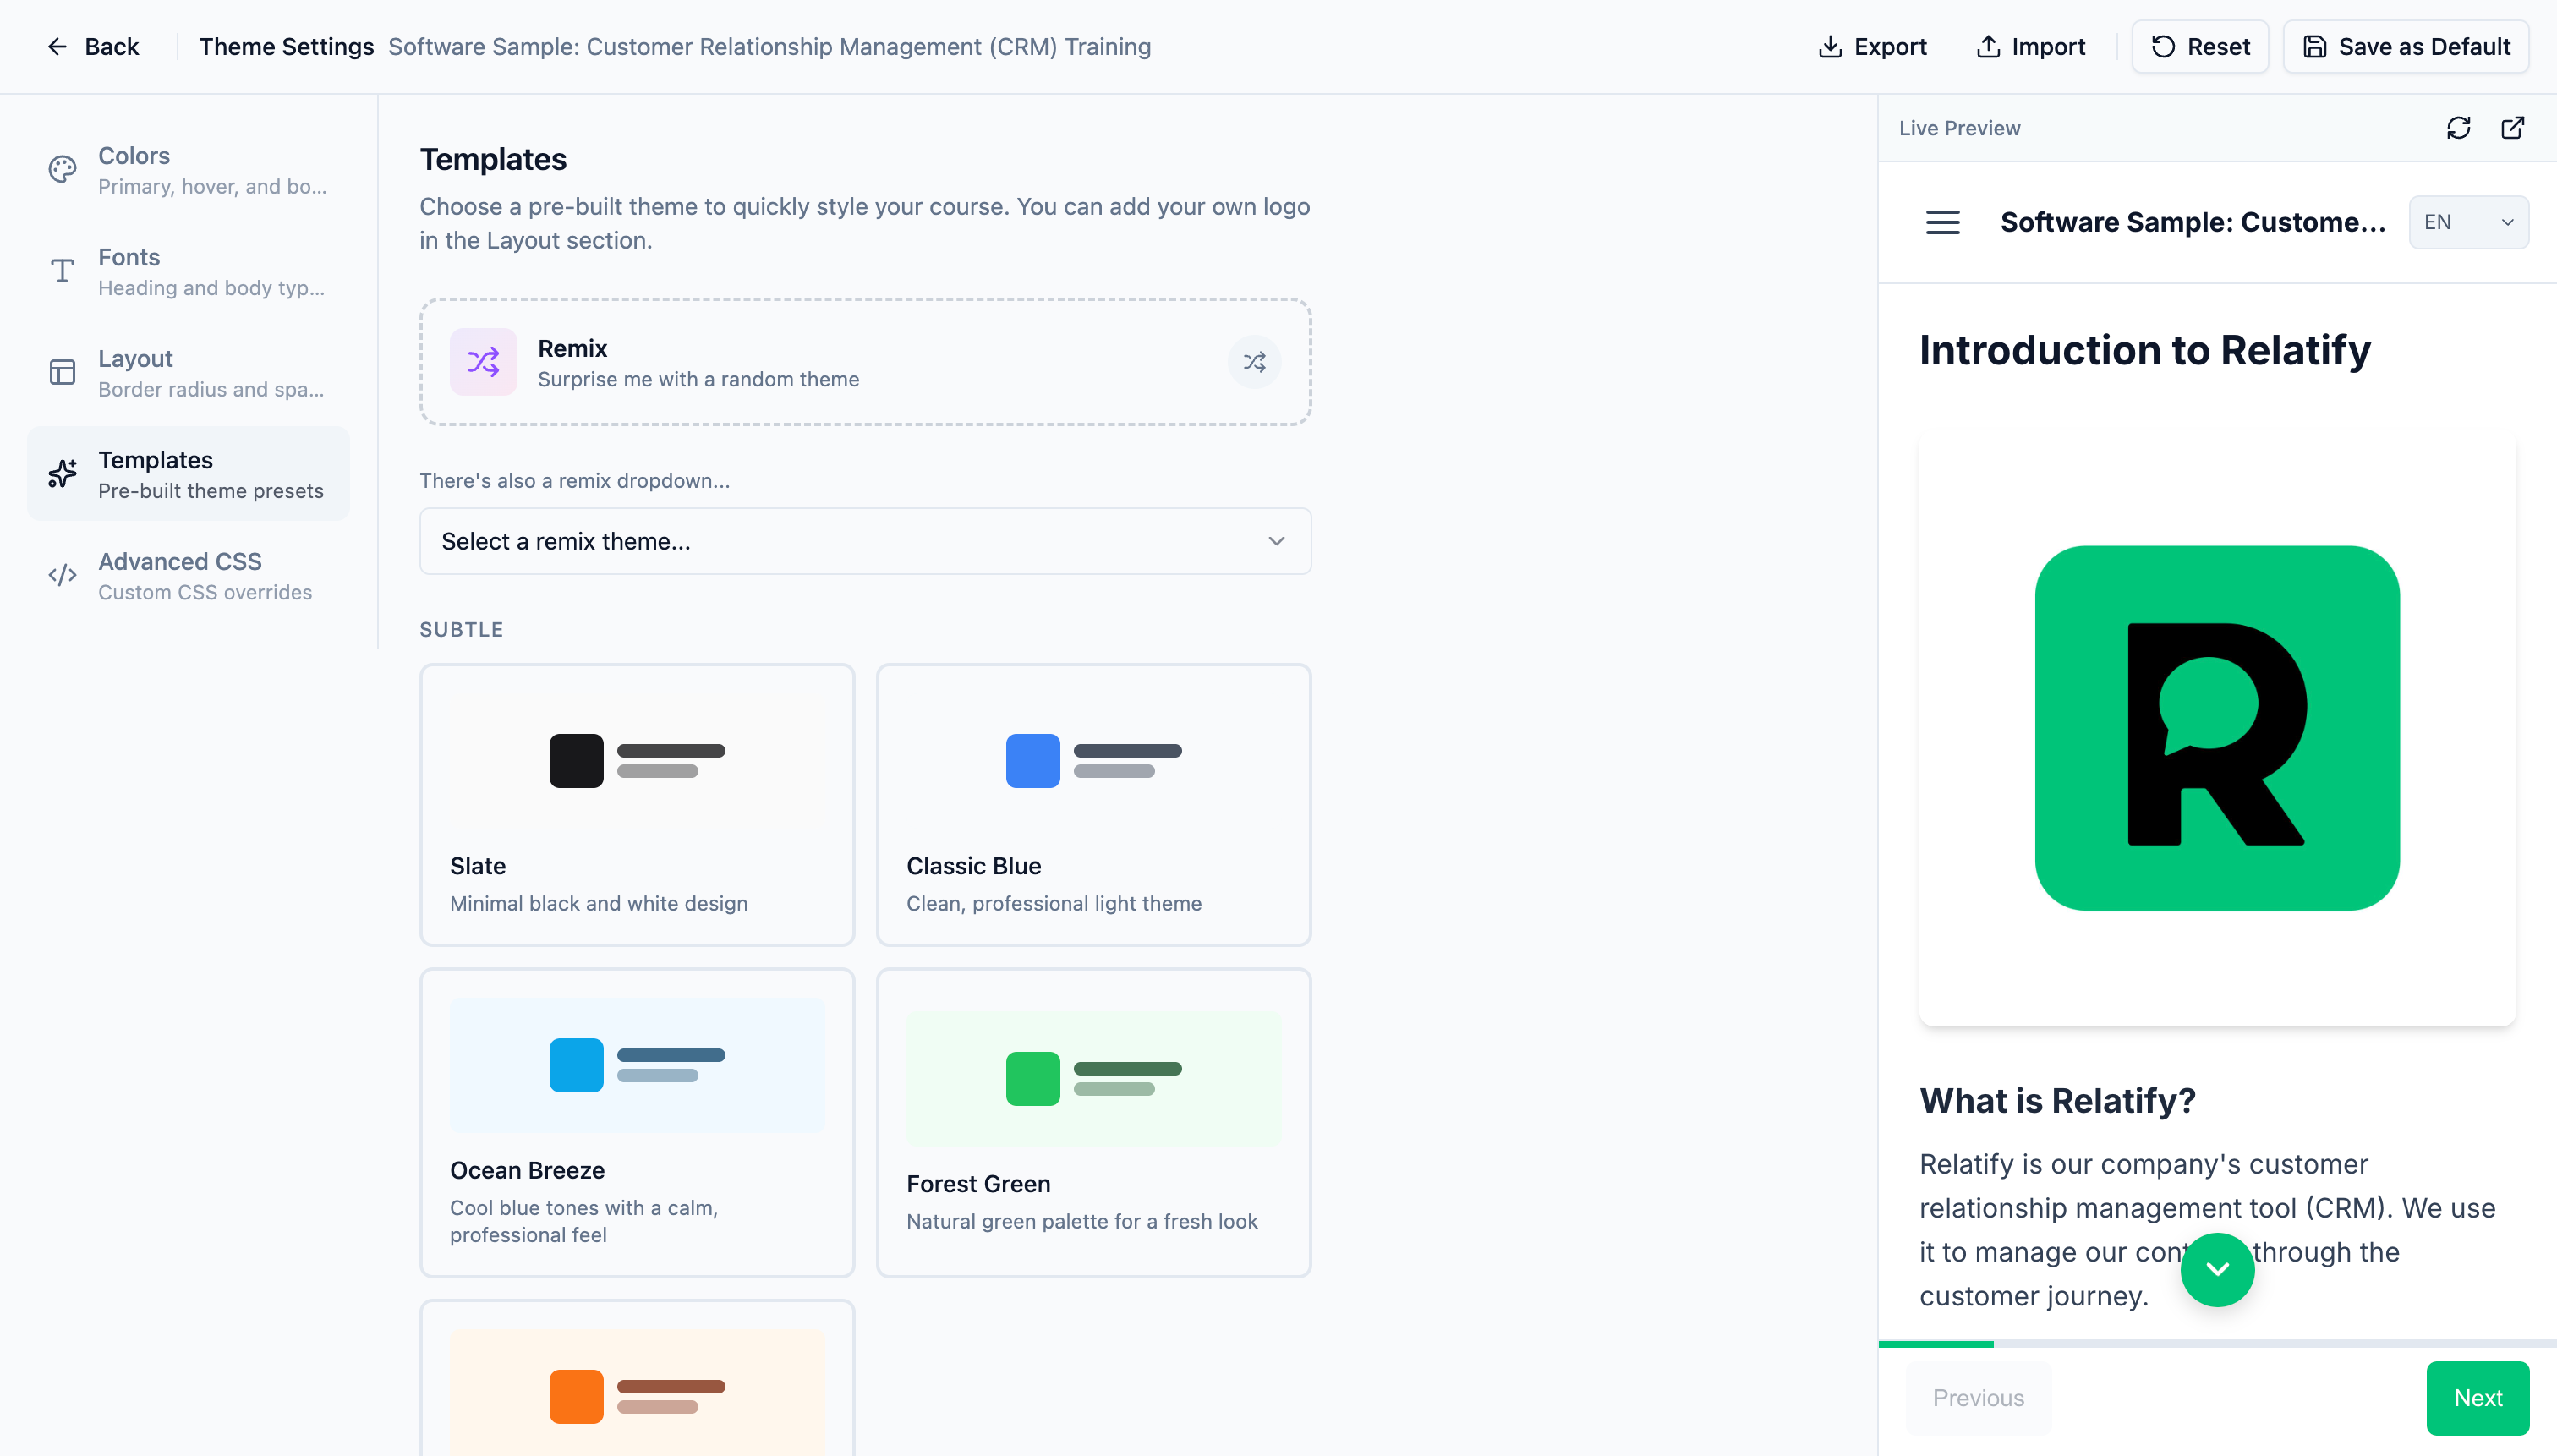The width and height of the screenshot is (2557, 1456).
Task: Open Advanced CSS overrides
Action: [188, 576]
